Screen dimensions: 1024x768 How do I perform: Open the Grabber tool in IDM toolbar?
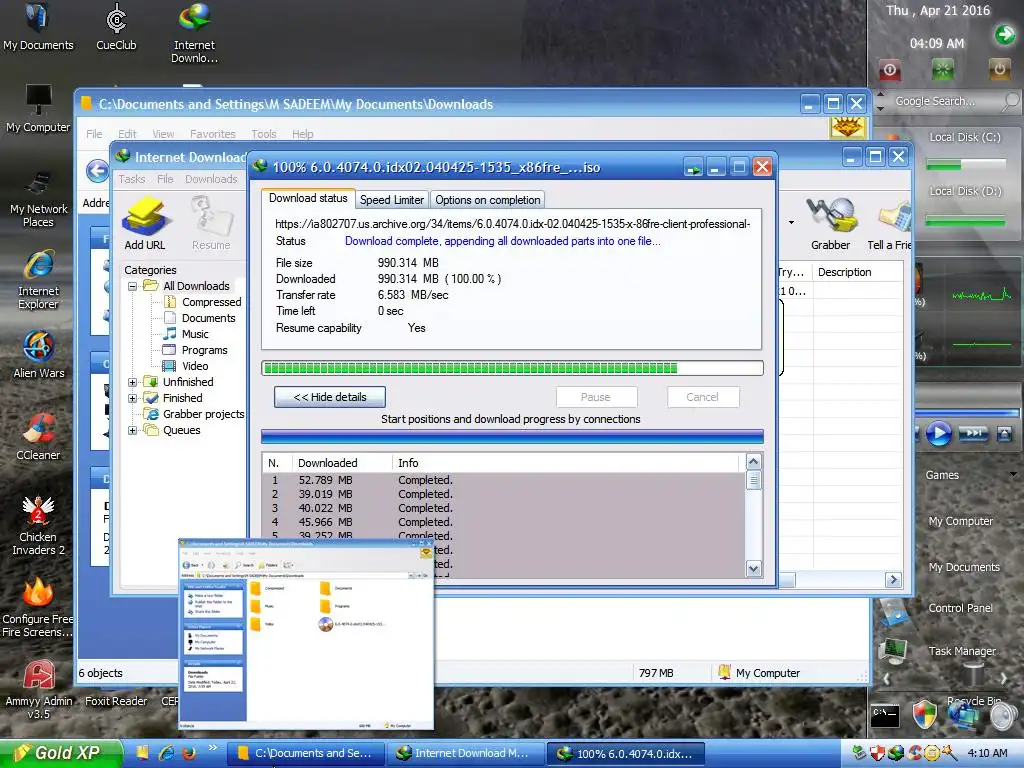coord(831,223)
